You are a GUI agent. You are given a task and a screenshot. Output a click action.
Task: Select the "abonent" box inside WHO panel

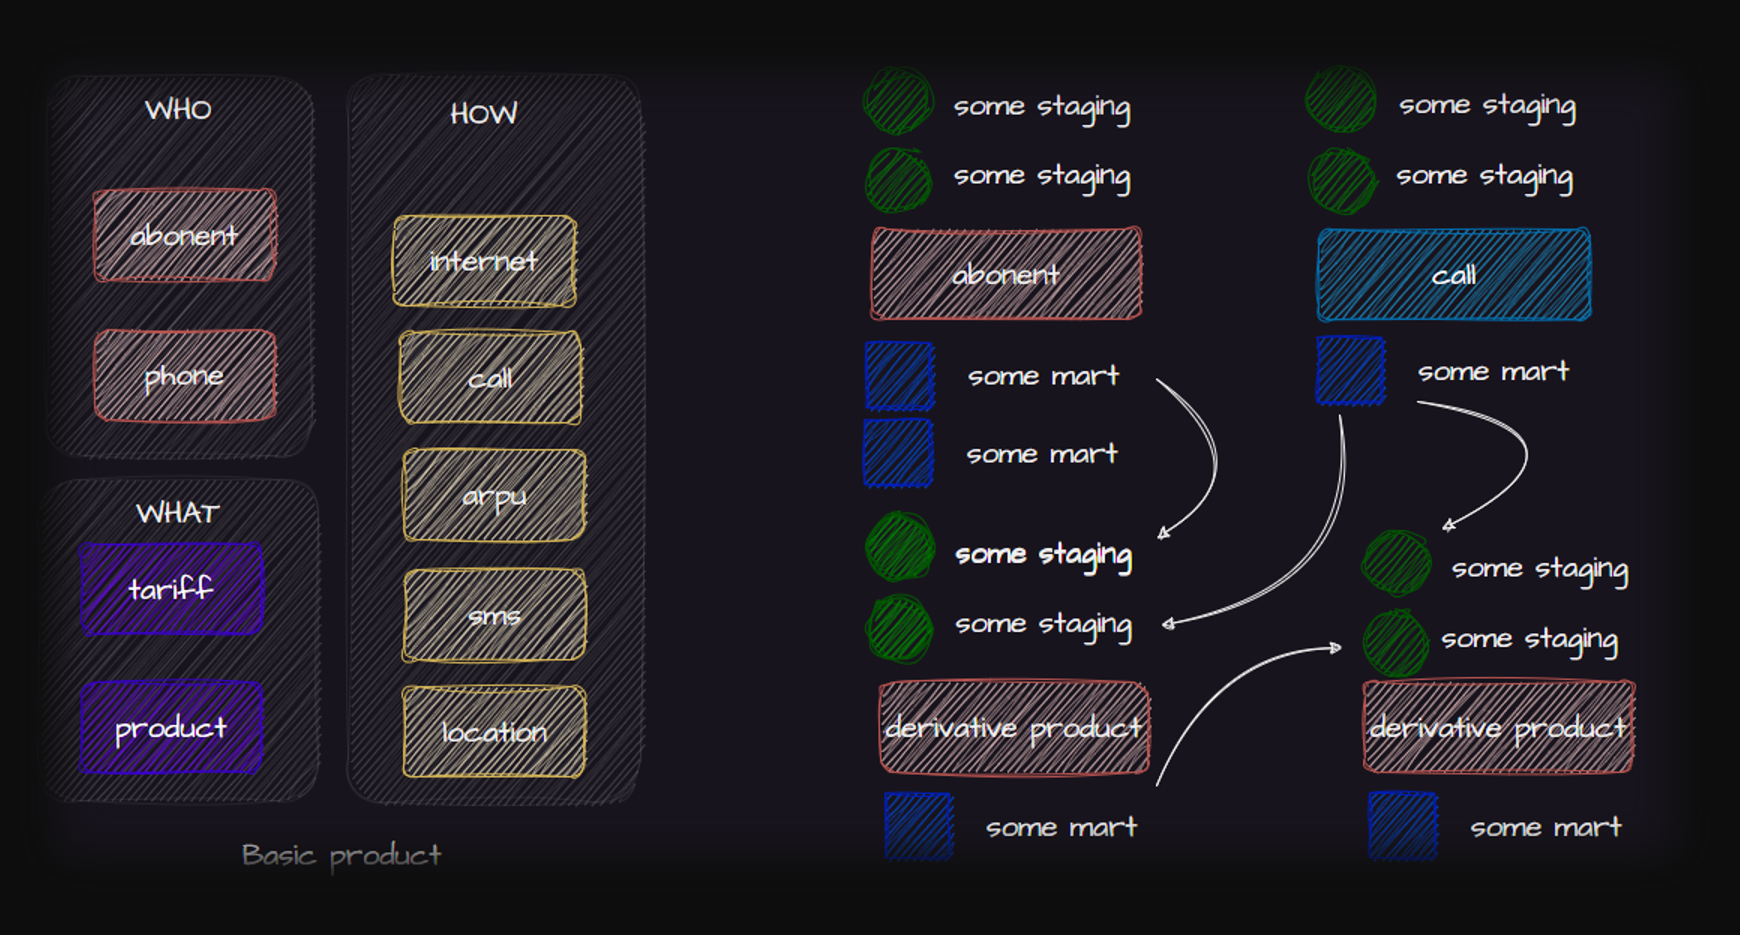pyautogui.click(x=185, y=236)
